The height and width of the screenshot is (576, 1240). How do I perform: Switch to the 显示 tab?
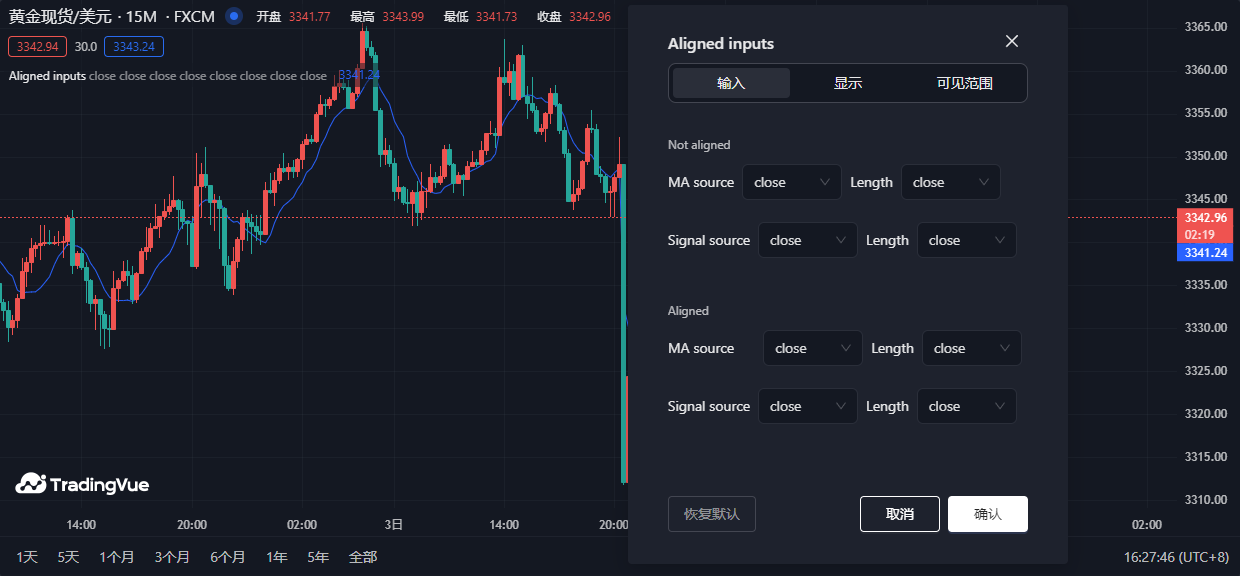tap(848, 83)
